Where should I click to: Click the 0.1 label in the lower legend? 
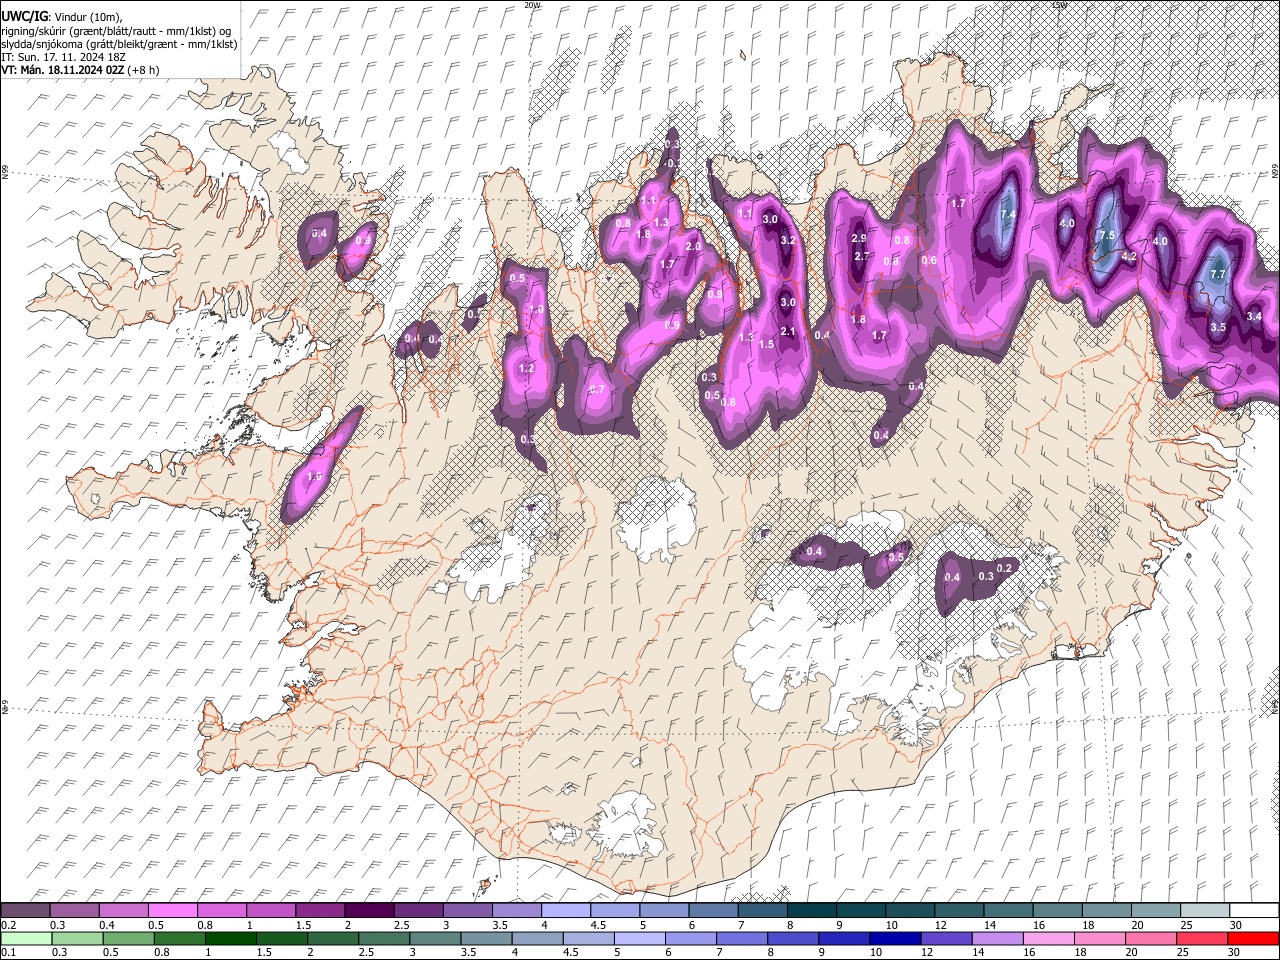coord(8,951)
